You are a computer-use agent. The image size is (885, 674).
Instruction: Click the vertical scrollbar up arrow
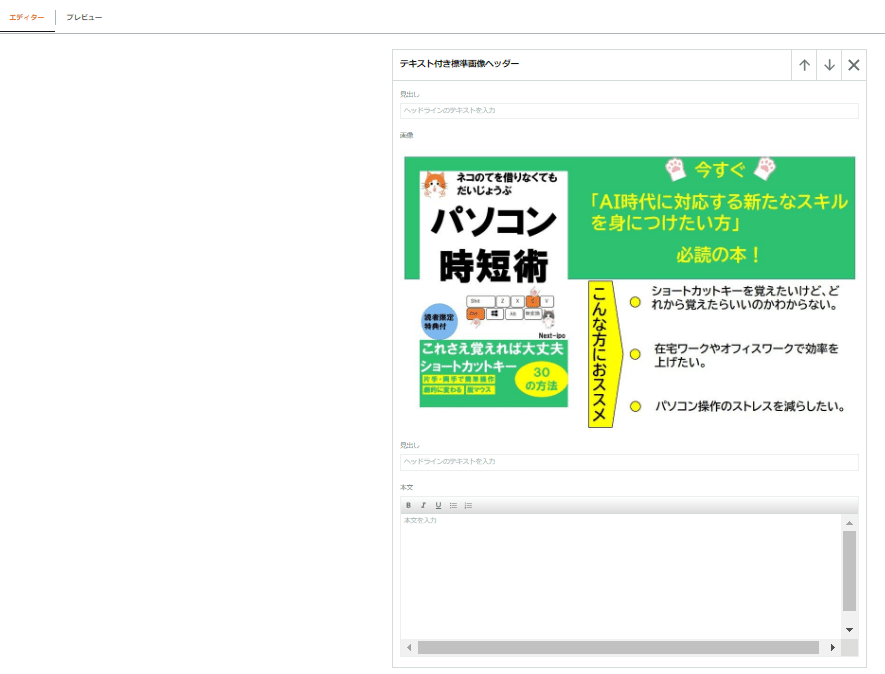(849, 523)
